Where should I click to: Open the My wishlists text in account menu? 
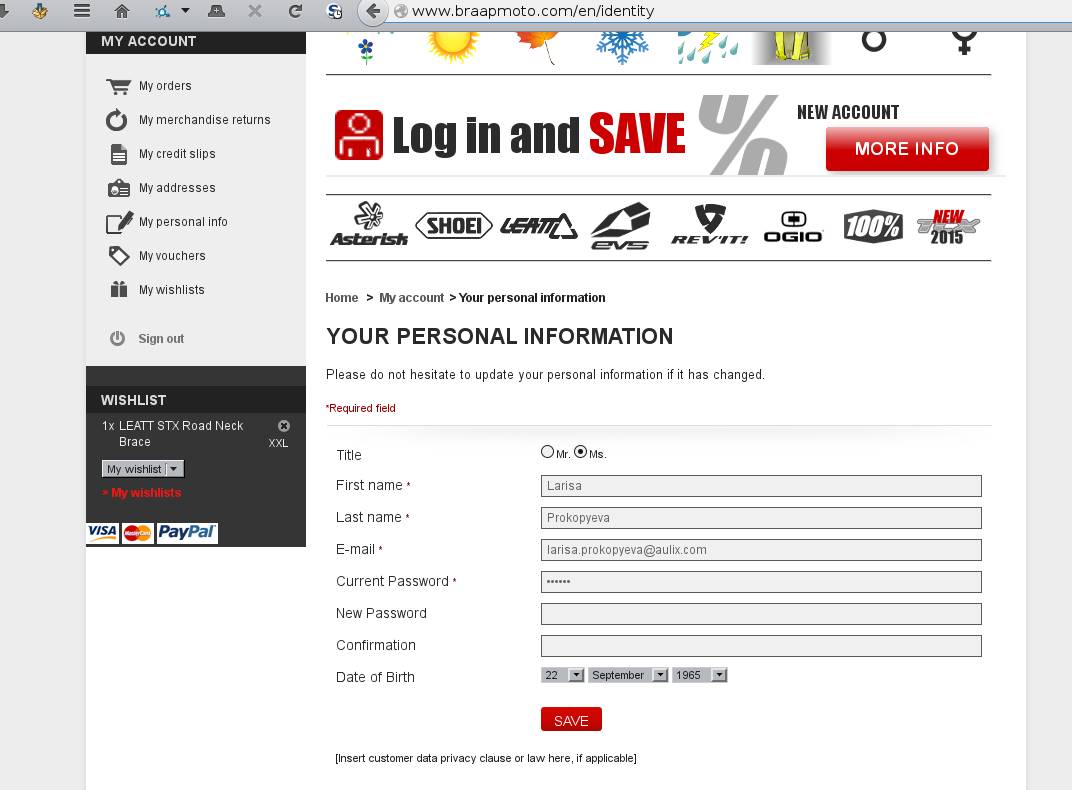[172, 290]
